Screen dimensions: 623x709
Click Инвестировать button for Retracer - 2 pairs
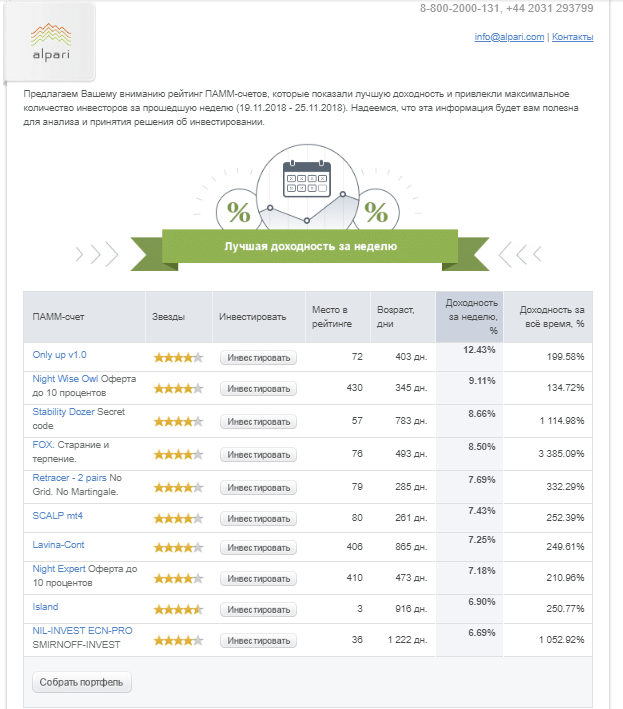259,487
